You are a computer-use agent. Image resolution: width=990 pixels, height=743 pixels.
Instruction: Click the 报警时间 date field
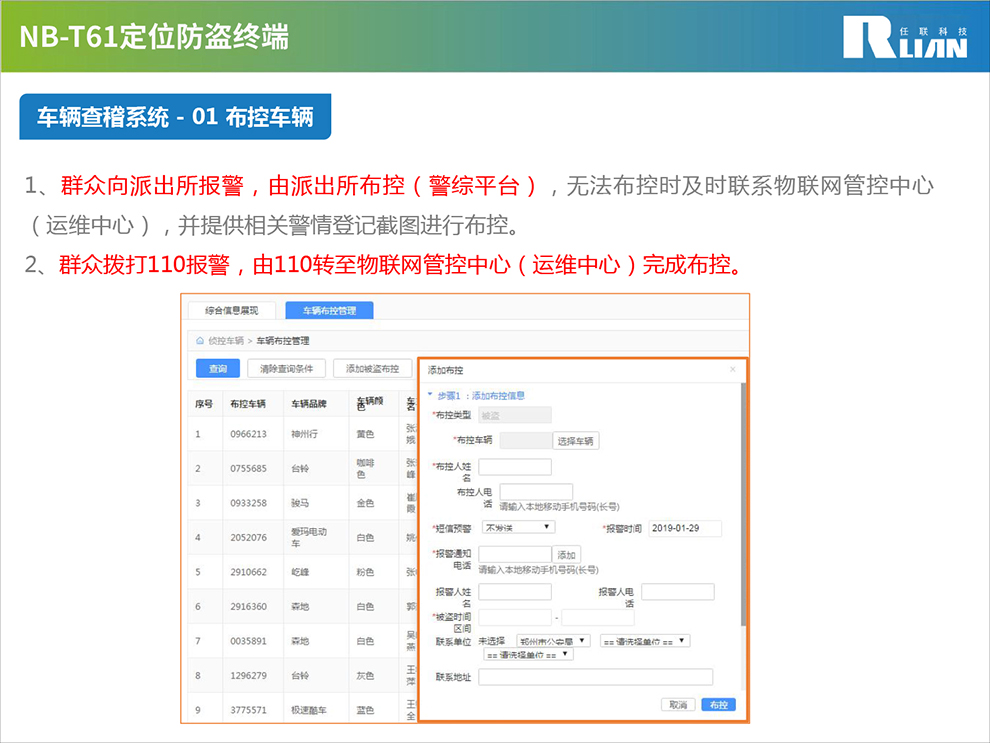(x=684, y=528)
